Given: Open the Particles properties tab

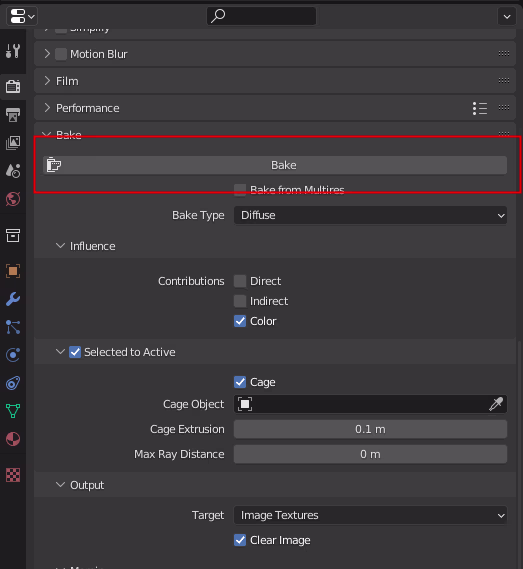Looking at the screenshot, I should (x=13, y=327).
